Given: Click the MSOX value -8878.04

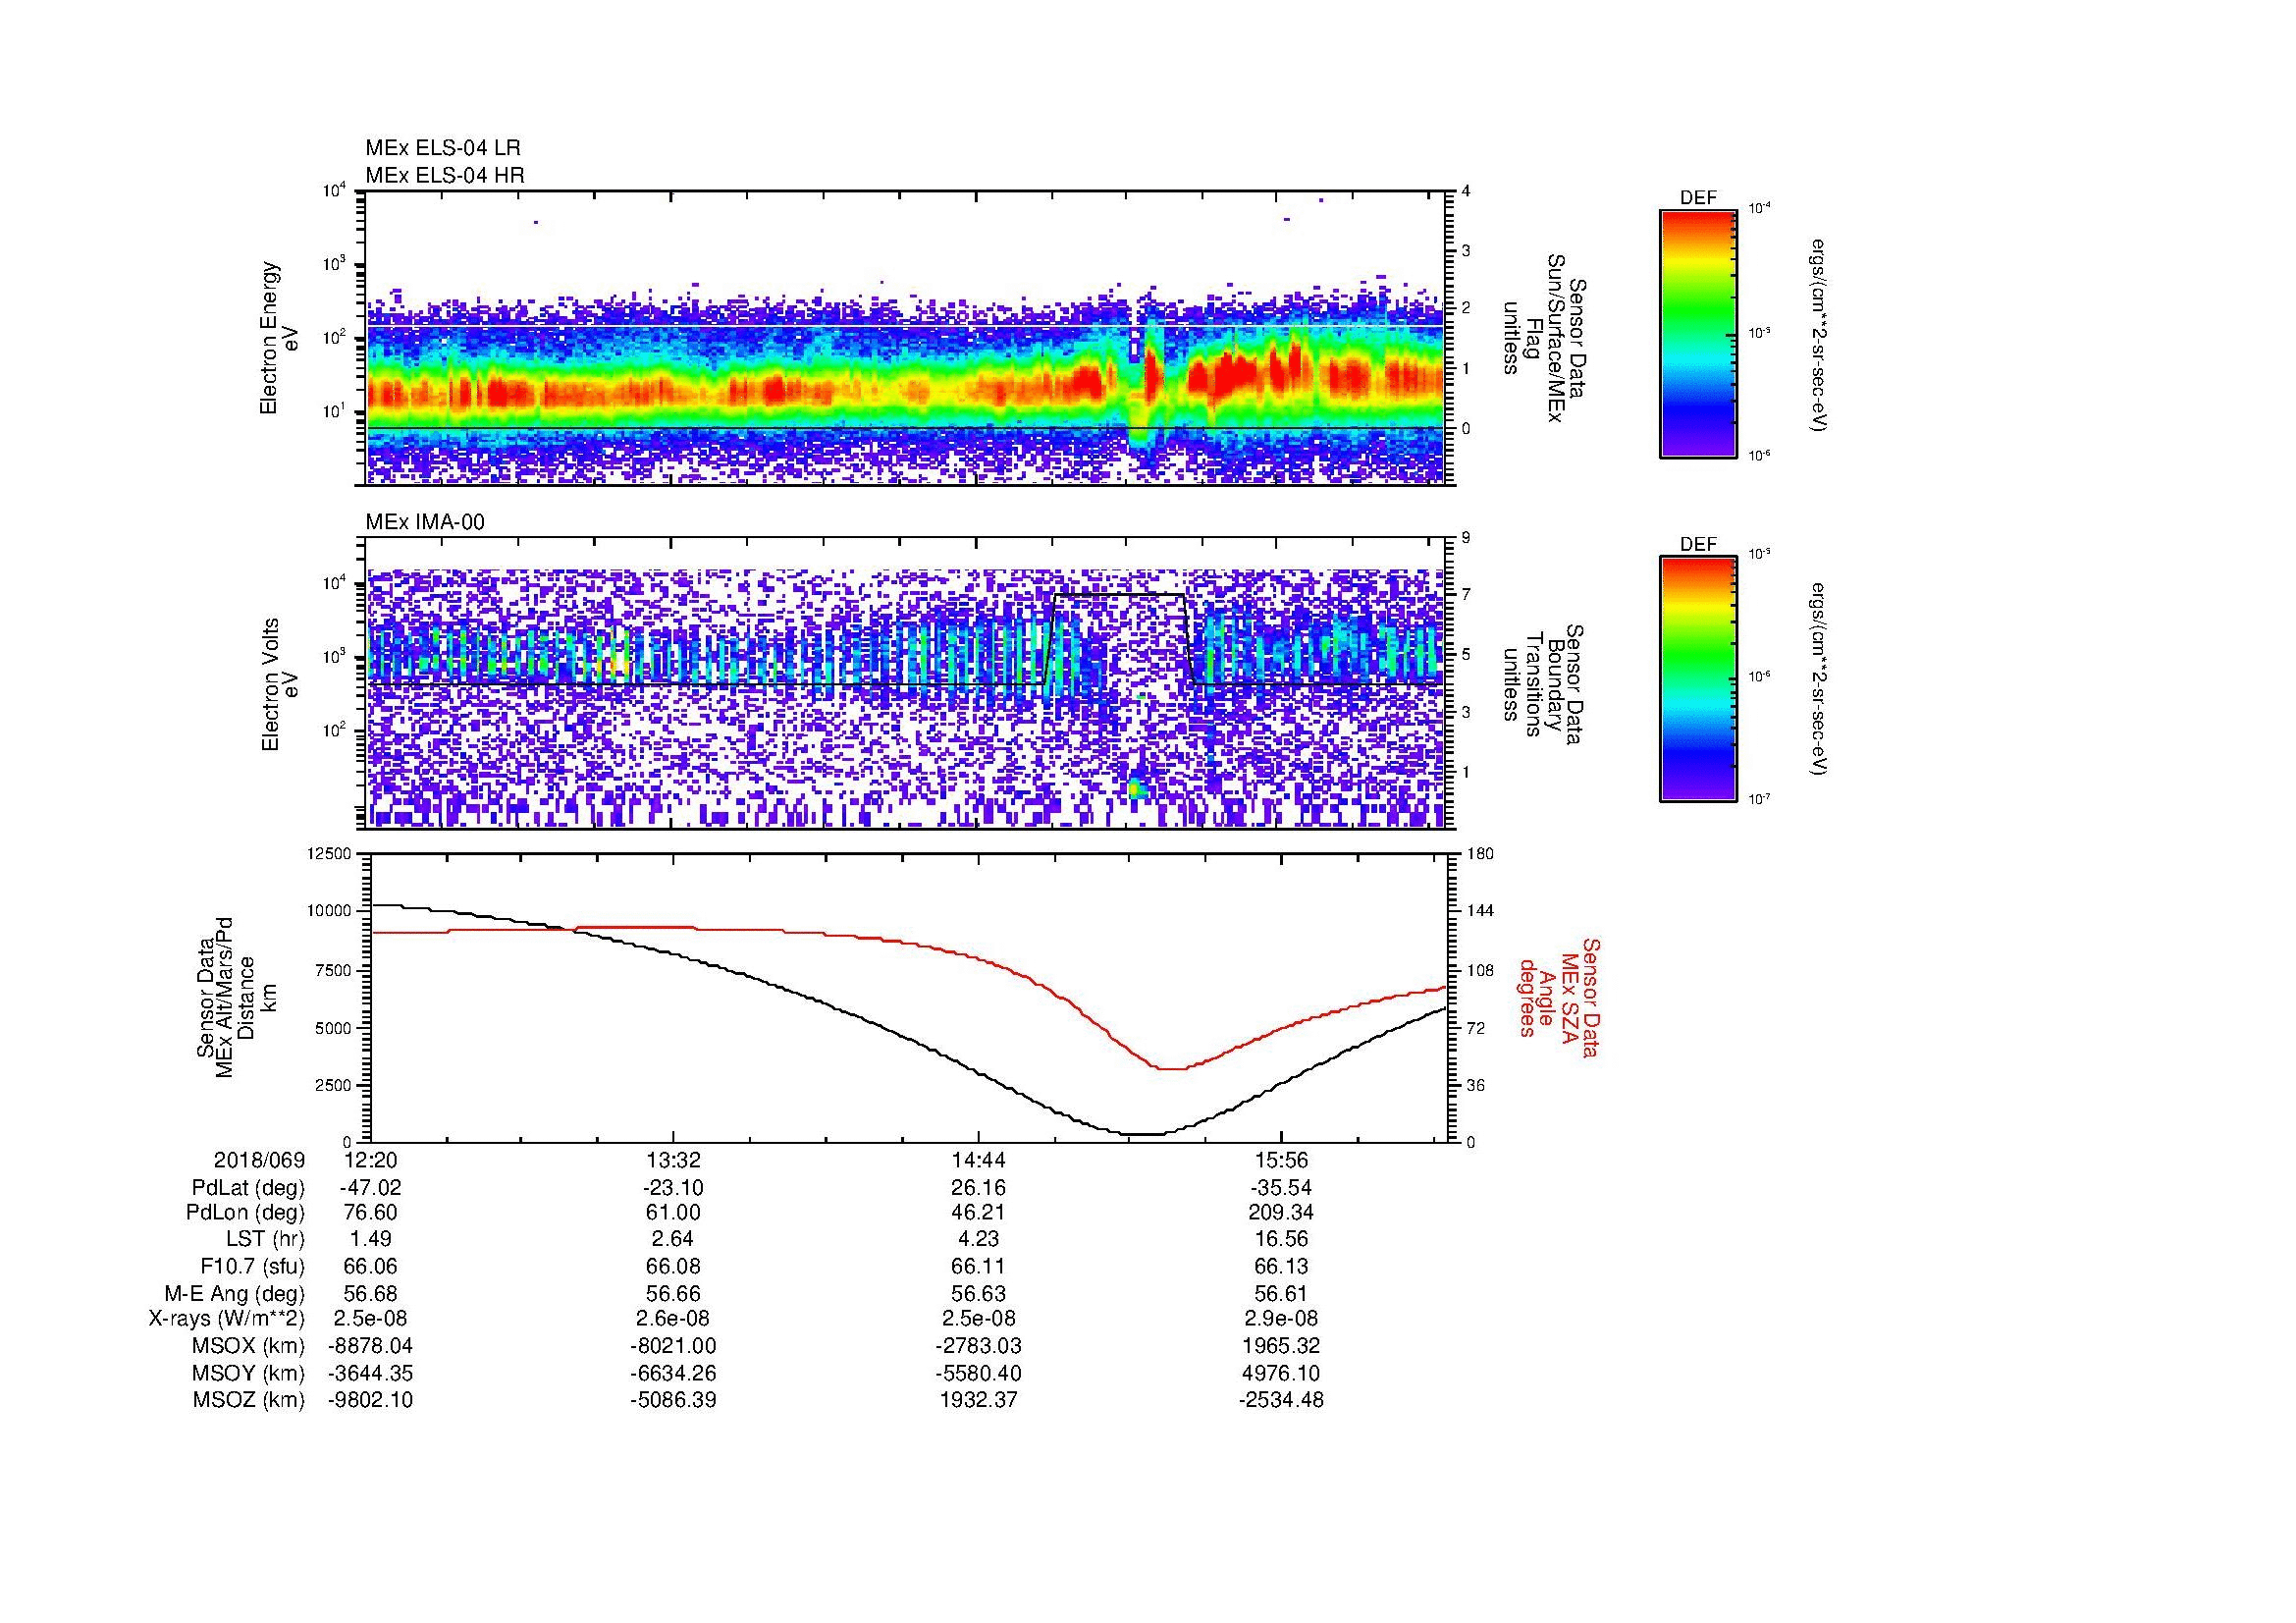Looking at the screenshot, I should [x=371, y=1346].
